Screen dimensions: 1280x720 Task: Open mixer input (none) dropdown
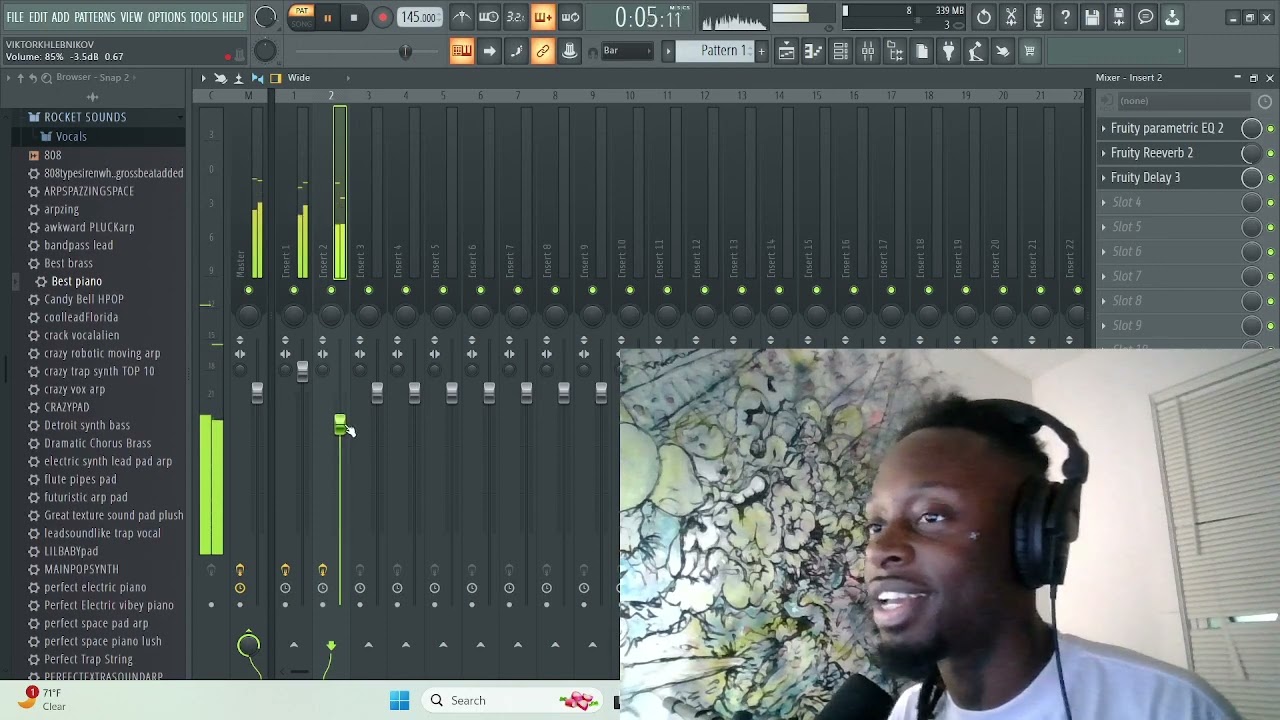pos(1183,101)
